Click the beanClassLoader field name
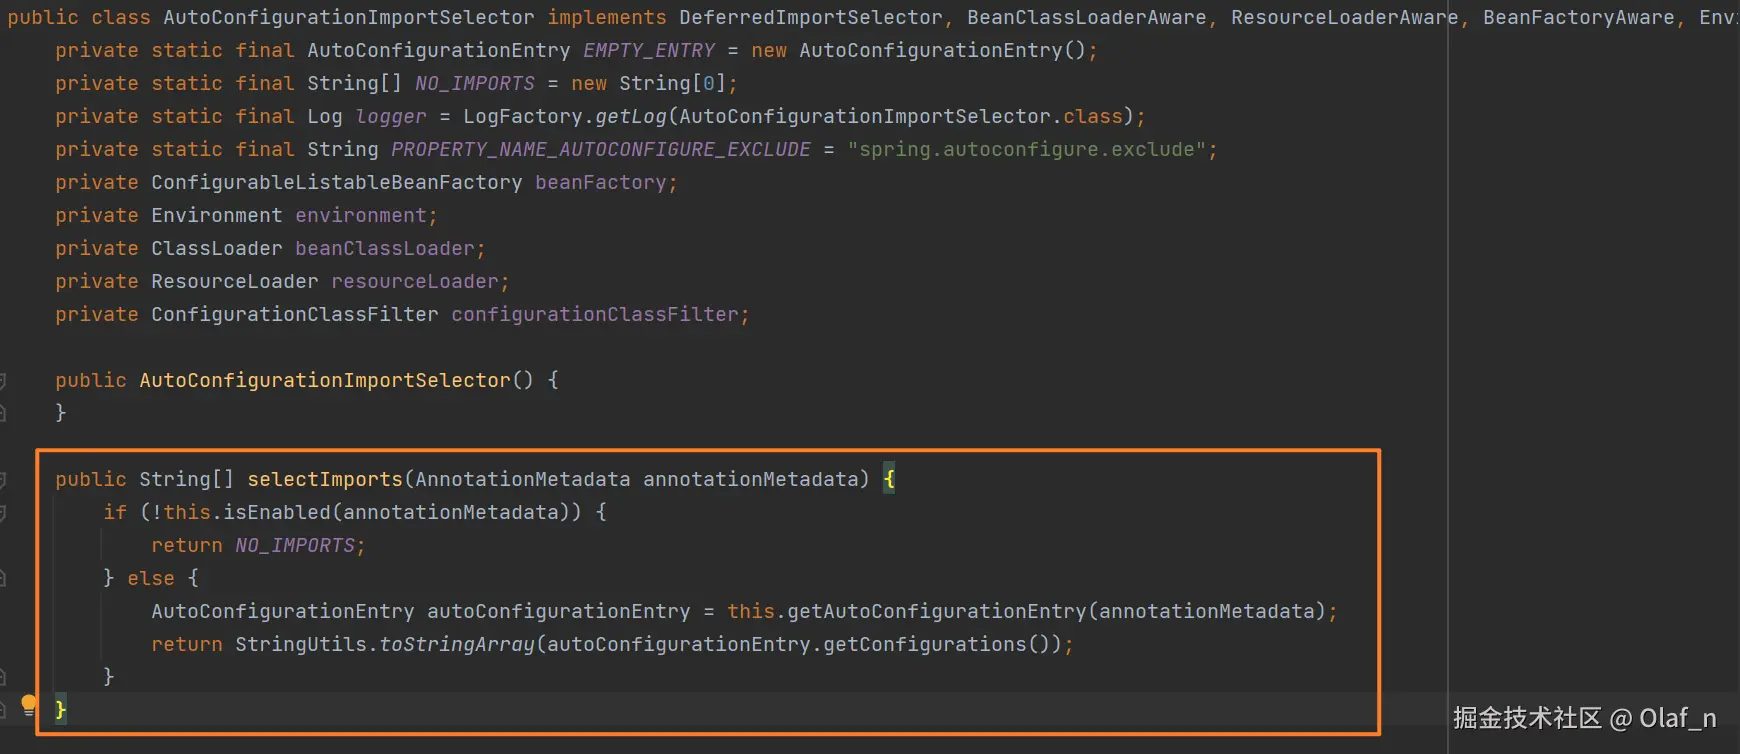1740x754 pixels. [385, 248]
